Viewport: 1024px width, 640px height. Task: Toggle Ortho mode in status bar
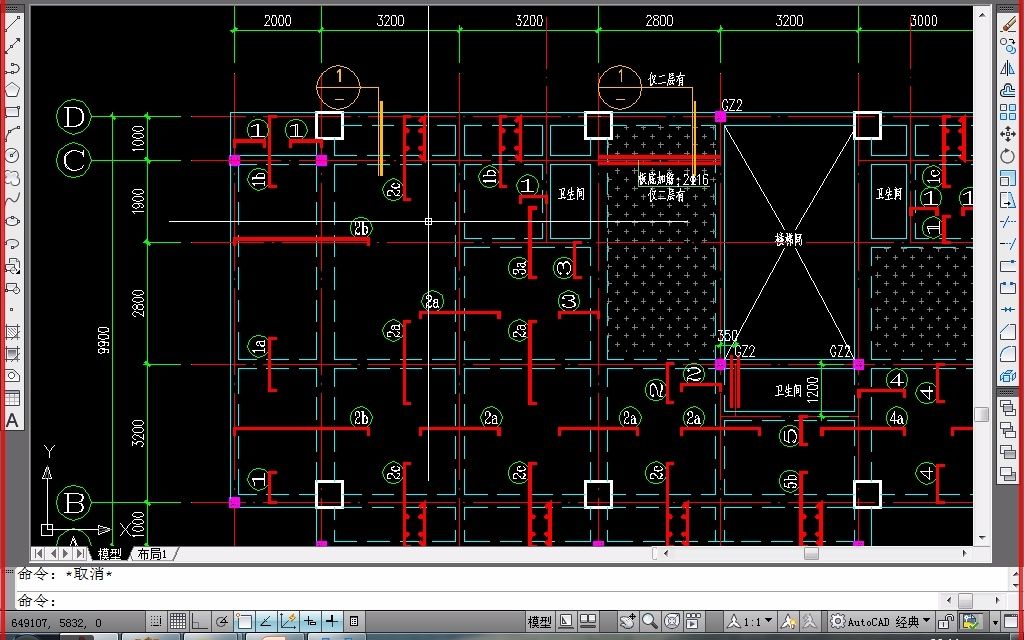(199, 621)
